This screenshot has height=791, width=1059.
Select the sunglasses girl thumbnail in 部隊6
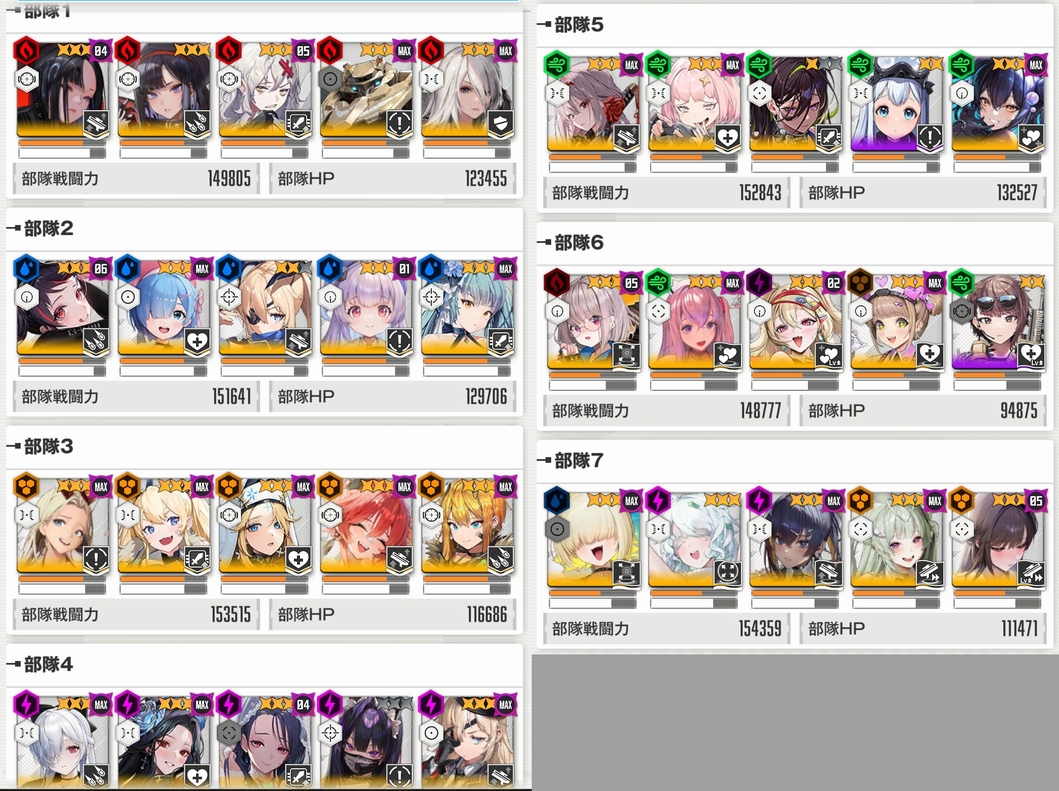pos(998,322)
